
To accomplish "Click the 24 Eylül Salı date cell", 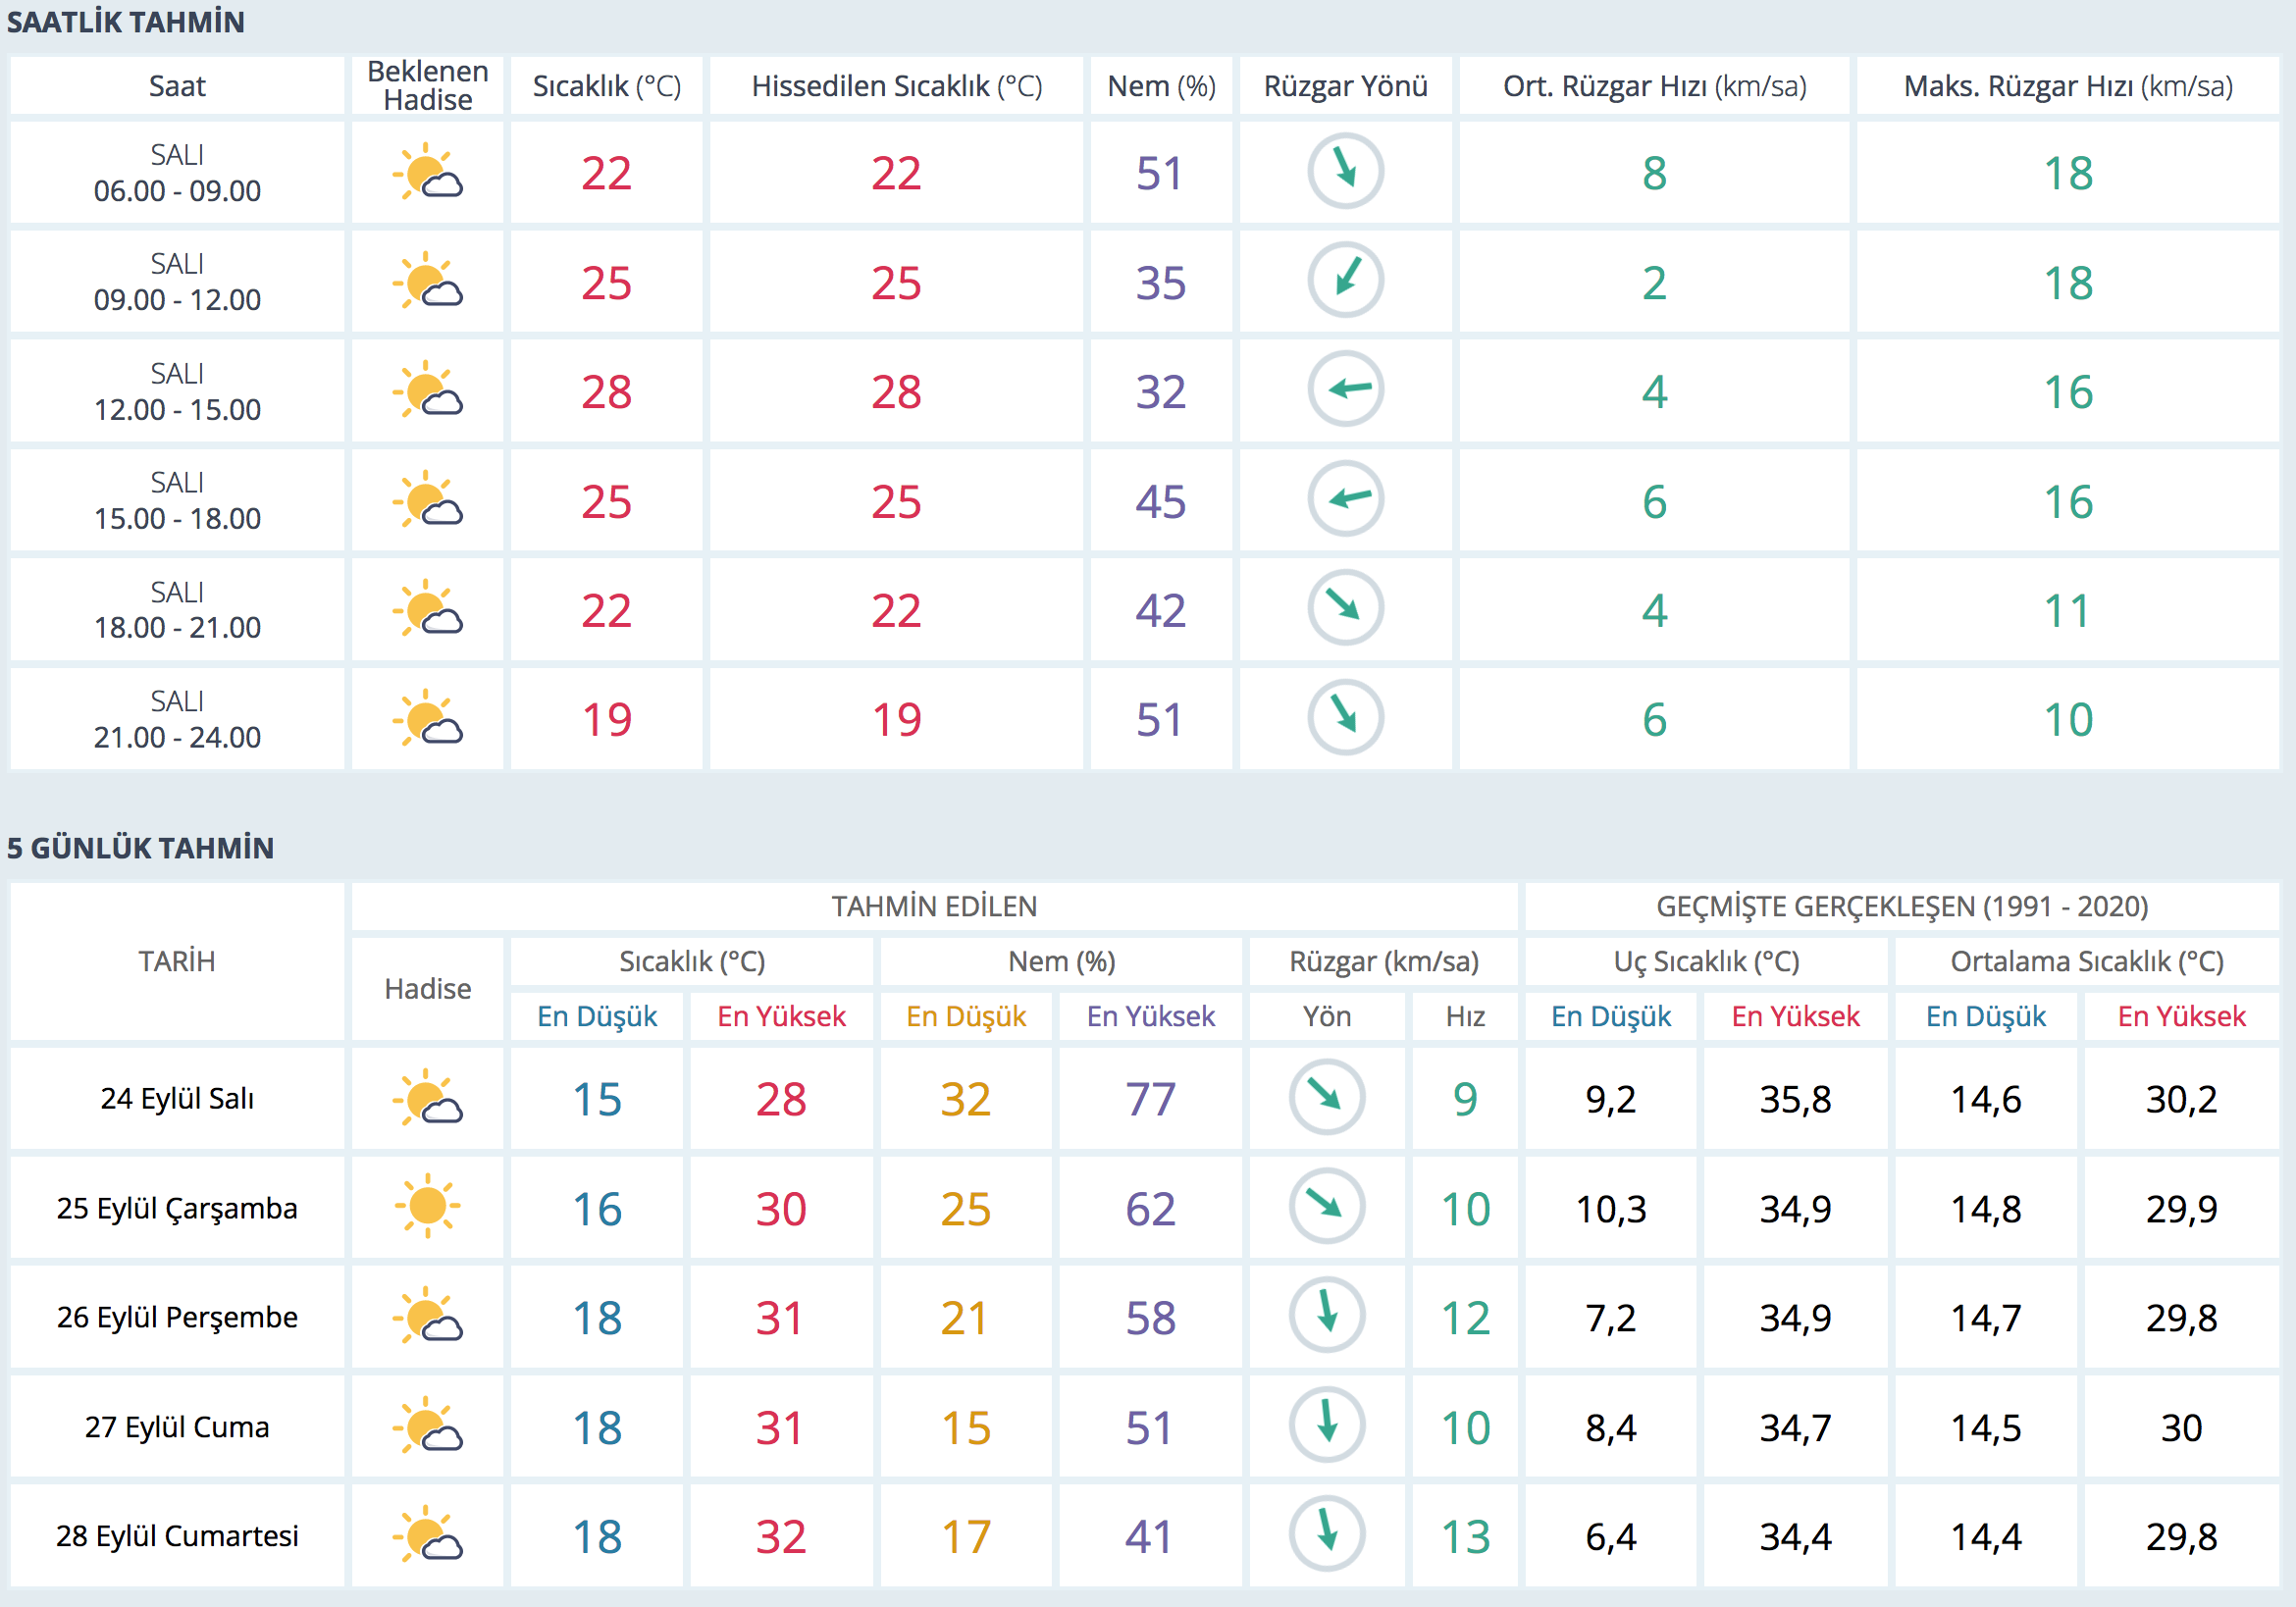I will (x=177, y=1098).
